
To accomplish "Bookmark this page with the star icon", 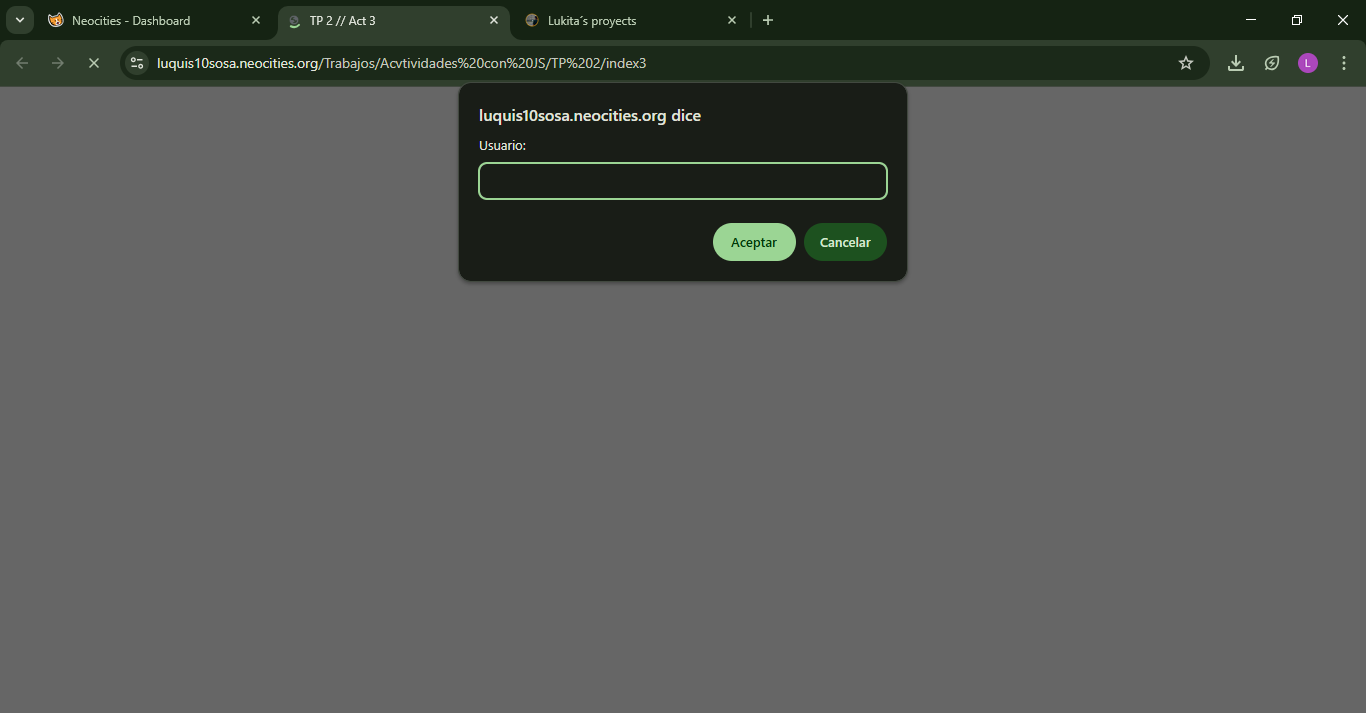I will (x=1186, y=63).
